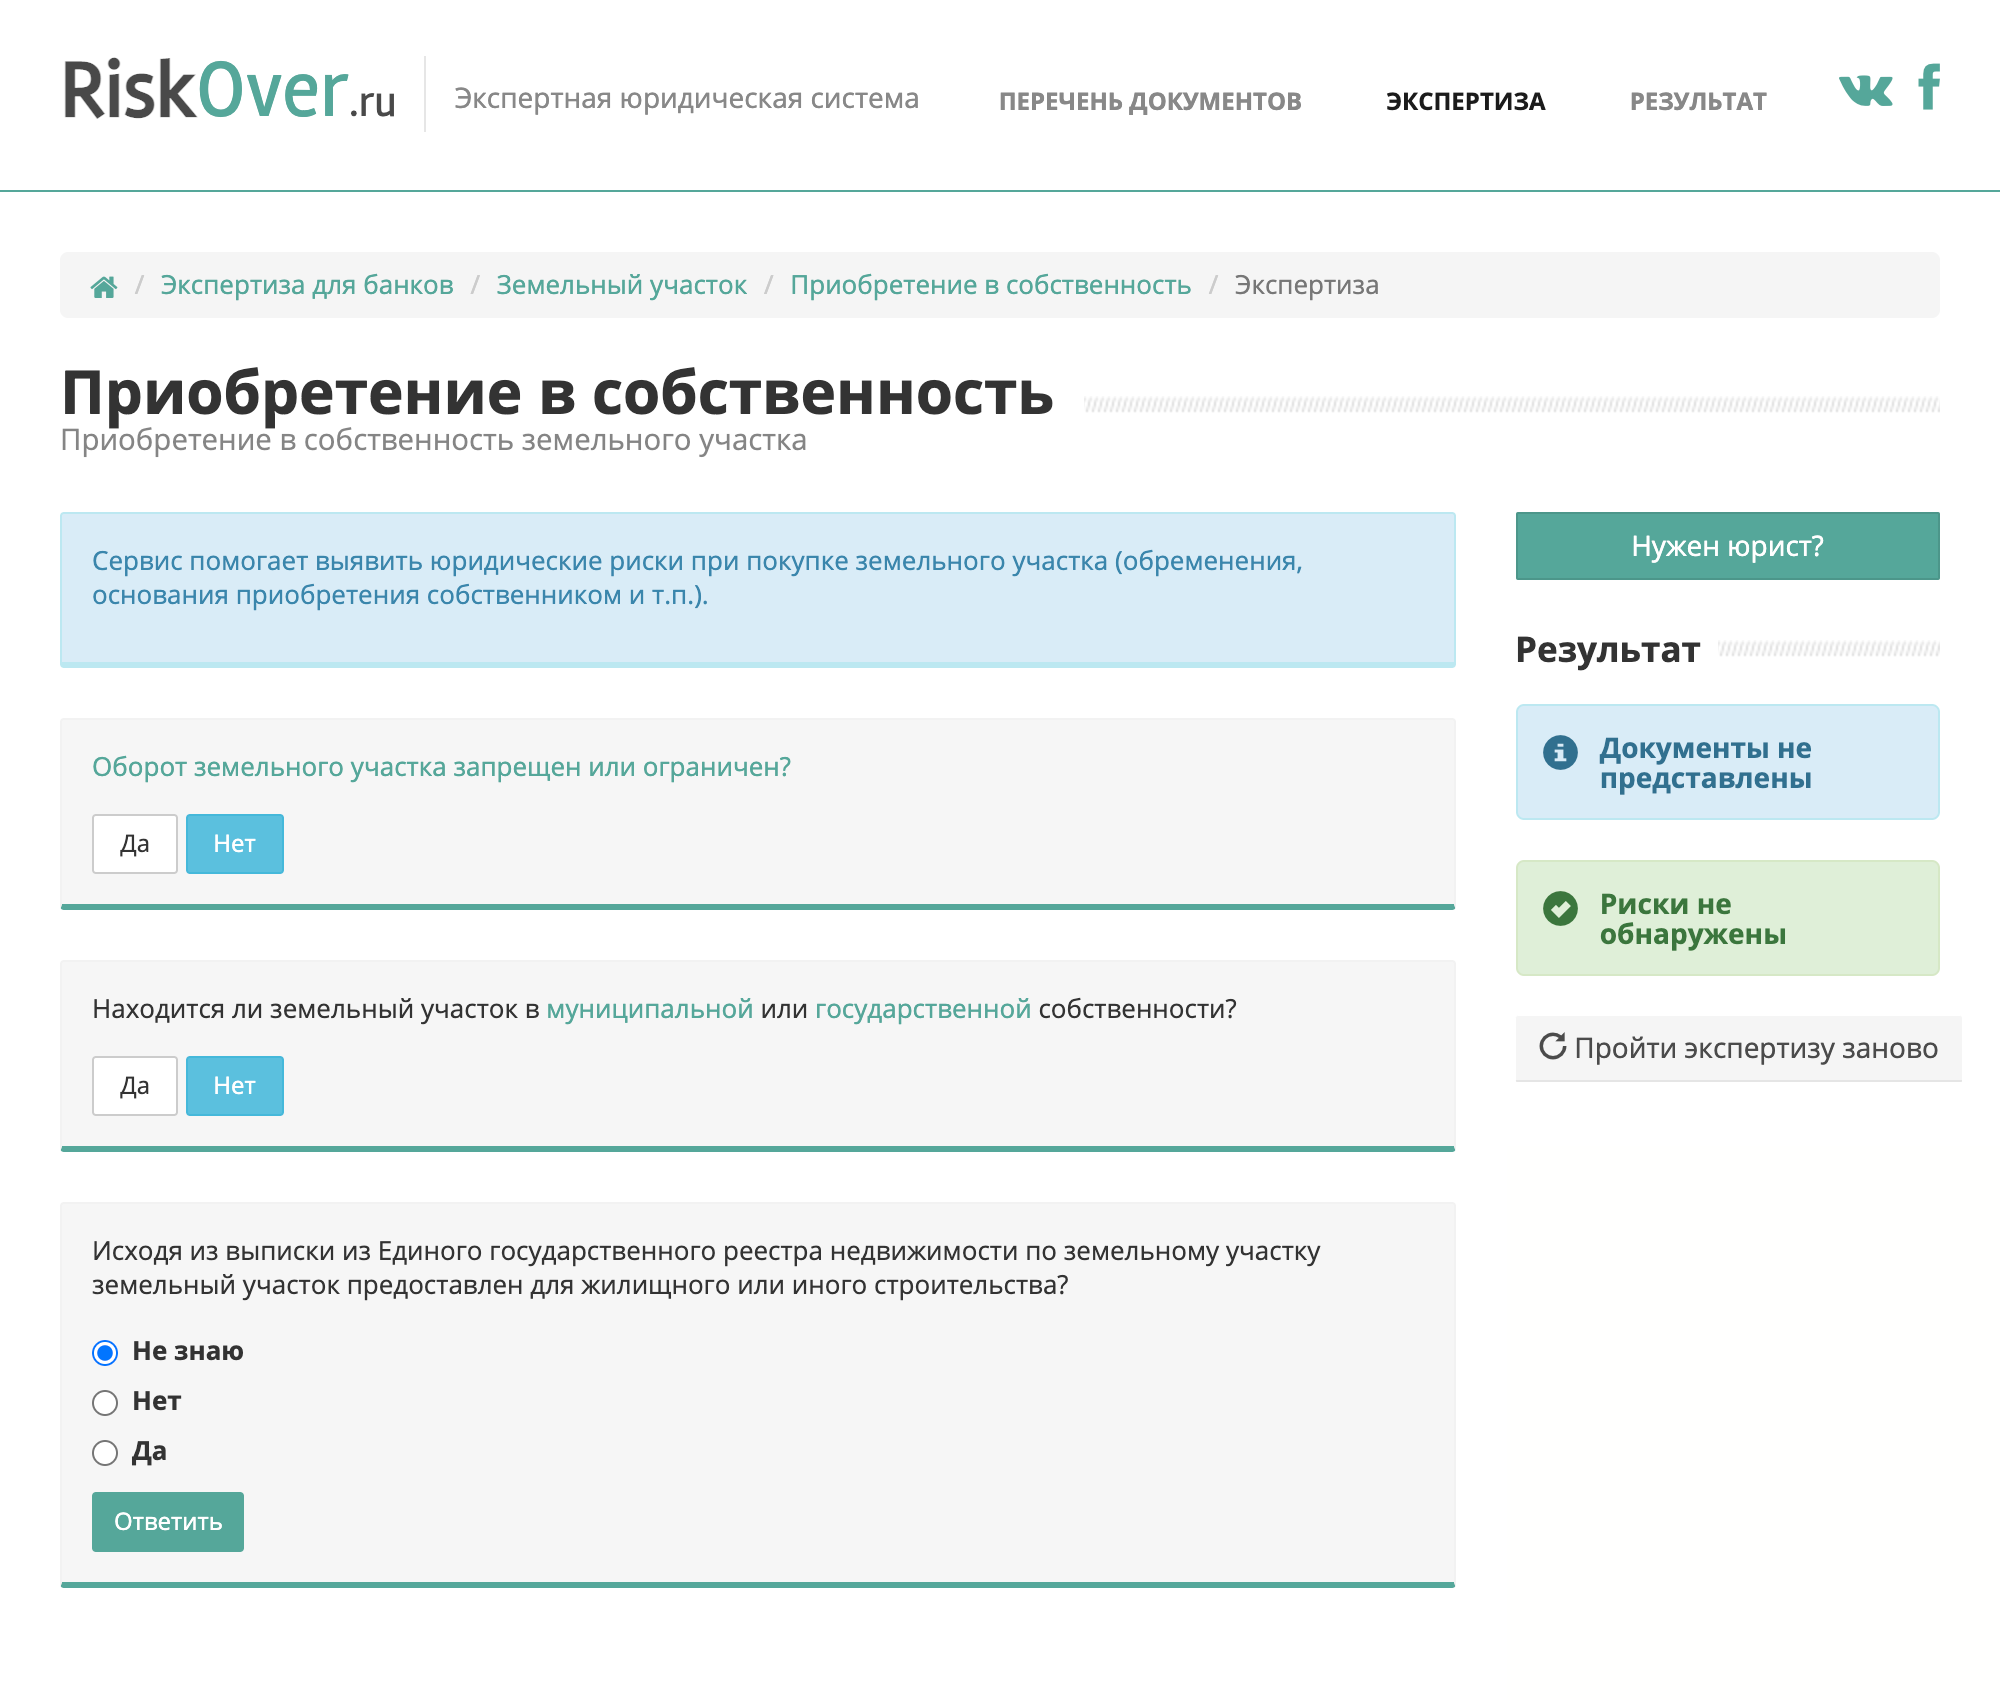Viewport: 2000px width, 1700px height.
Task: Open the 'Приобретение в собственность' breadcrumb link
Action: [990, 285]
